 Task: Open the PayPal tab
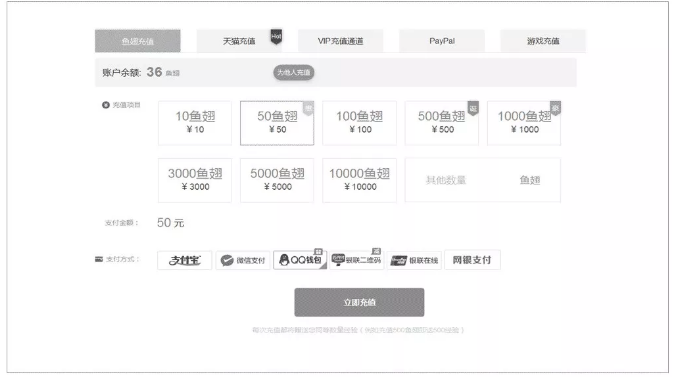point(442,41)
